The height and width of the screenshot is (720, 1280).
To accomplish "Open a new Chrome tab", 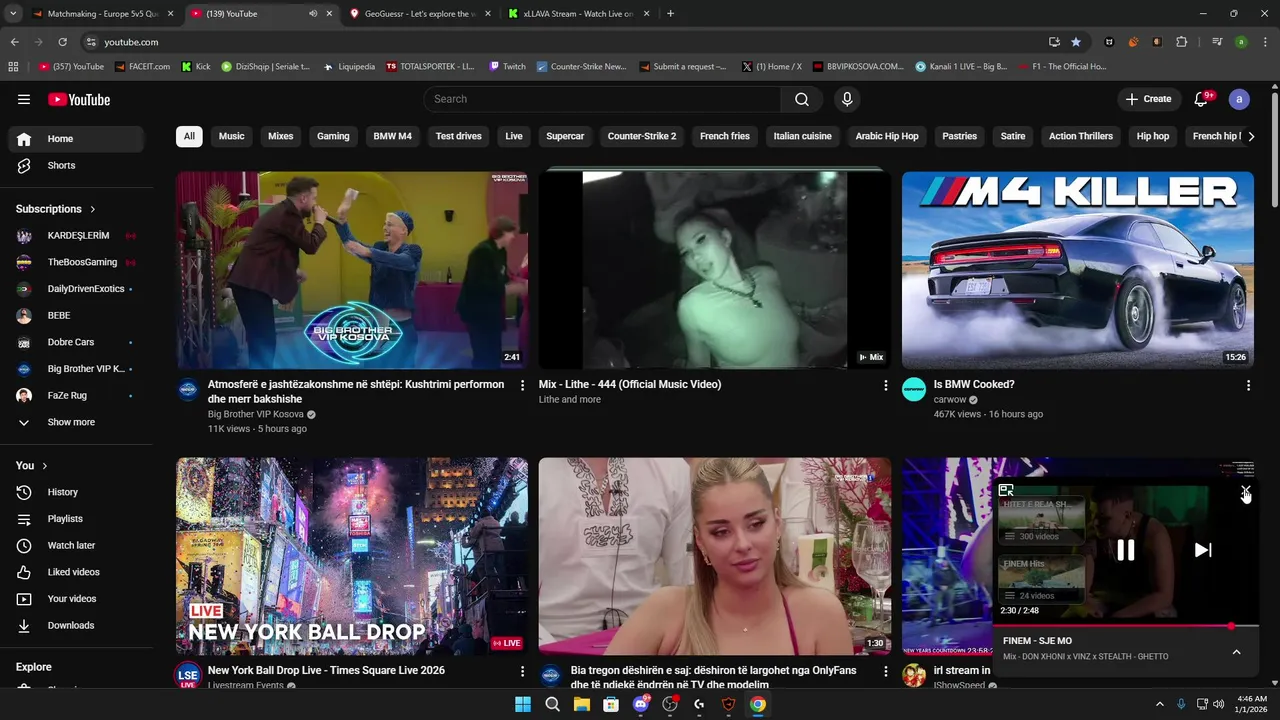I will tap(670, 14).
